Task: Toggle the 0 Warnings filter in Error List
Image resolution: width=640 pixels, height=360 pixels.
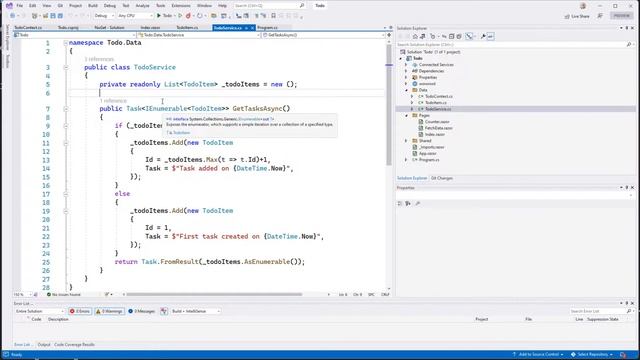Action: (x=109, y=311)
